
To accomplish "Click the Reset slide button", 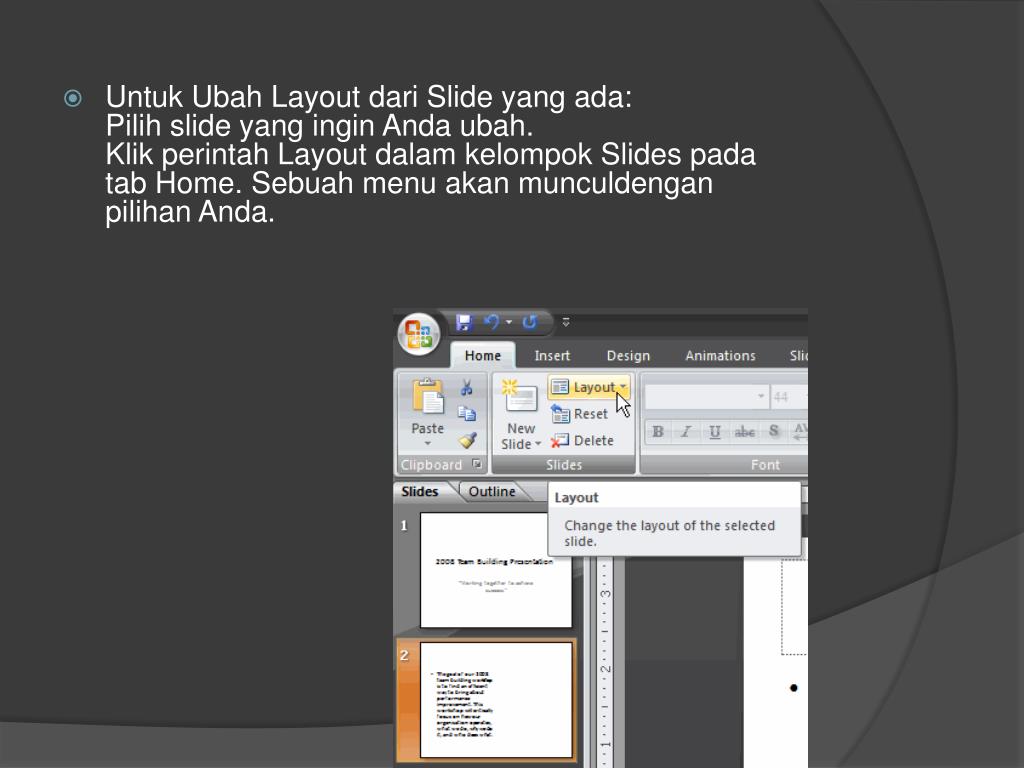I will (579, 414).
